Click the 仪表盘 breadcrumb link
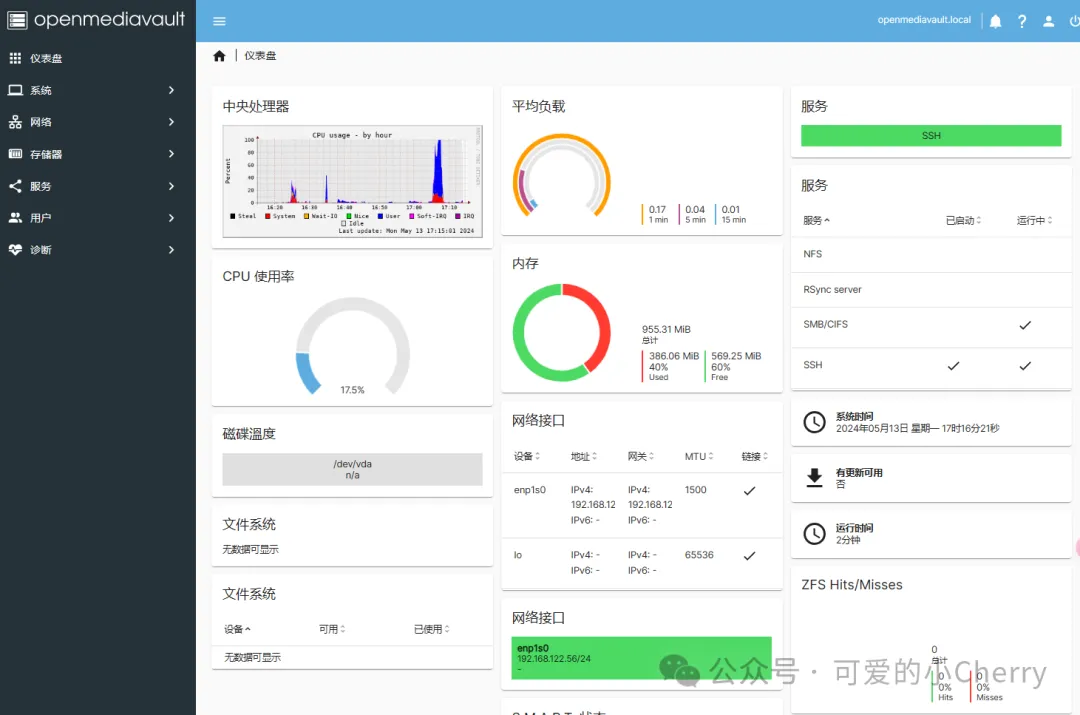 point(260,56)
